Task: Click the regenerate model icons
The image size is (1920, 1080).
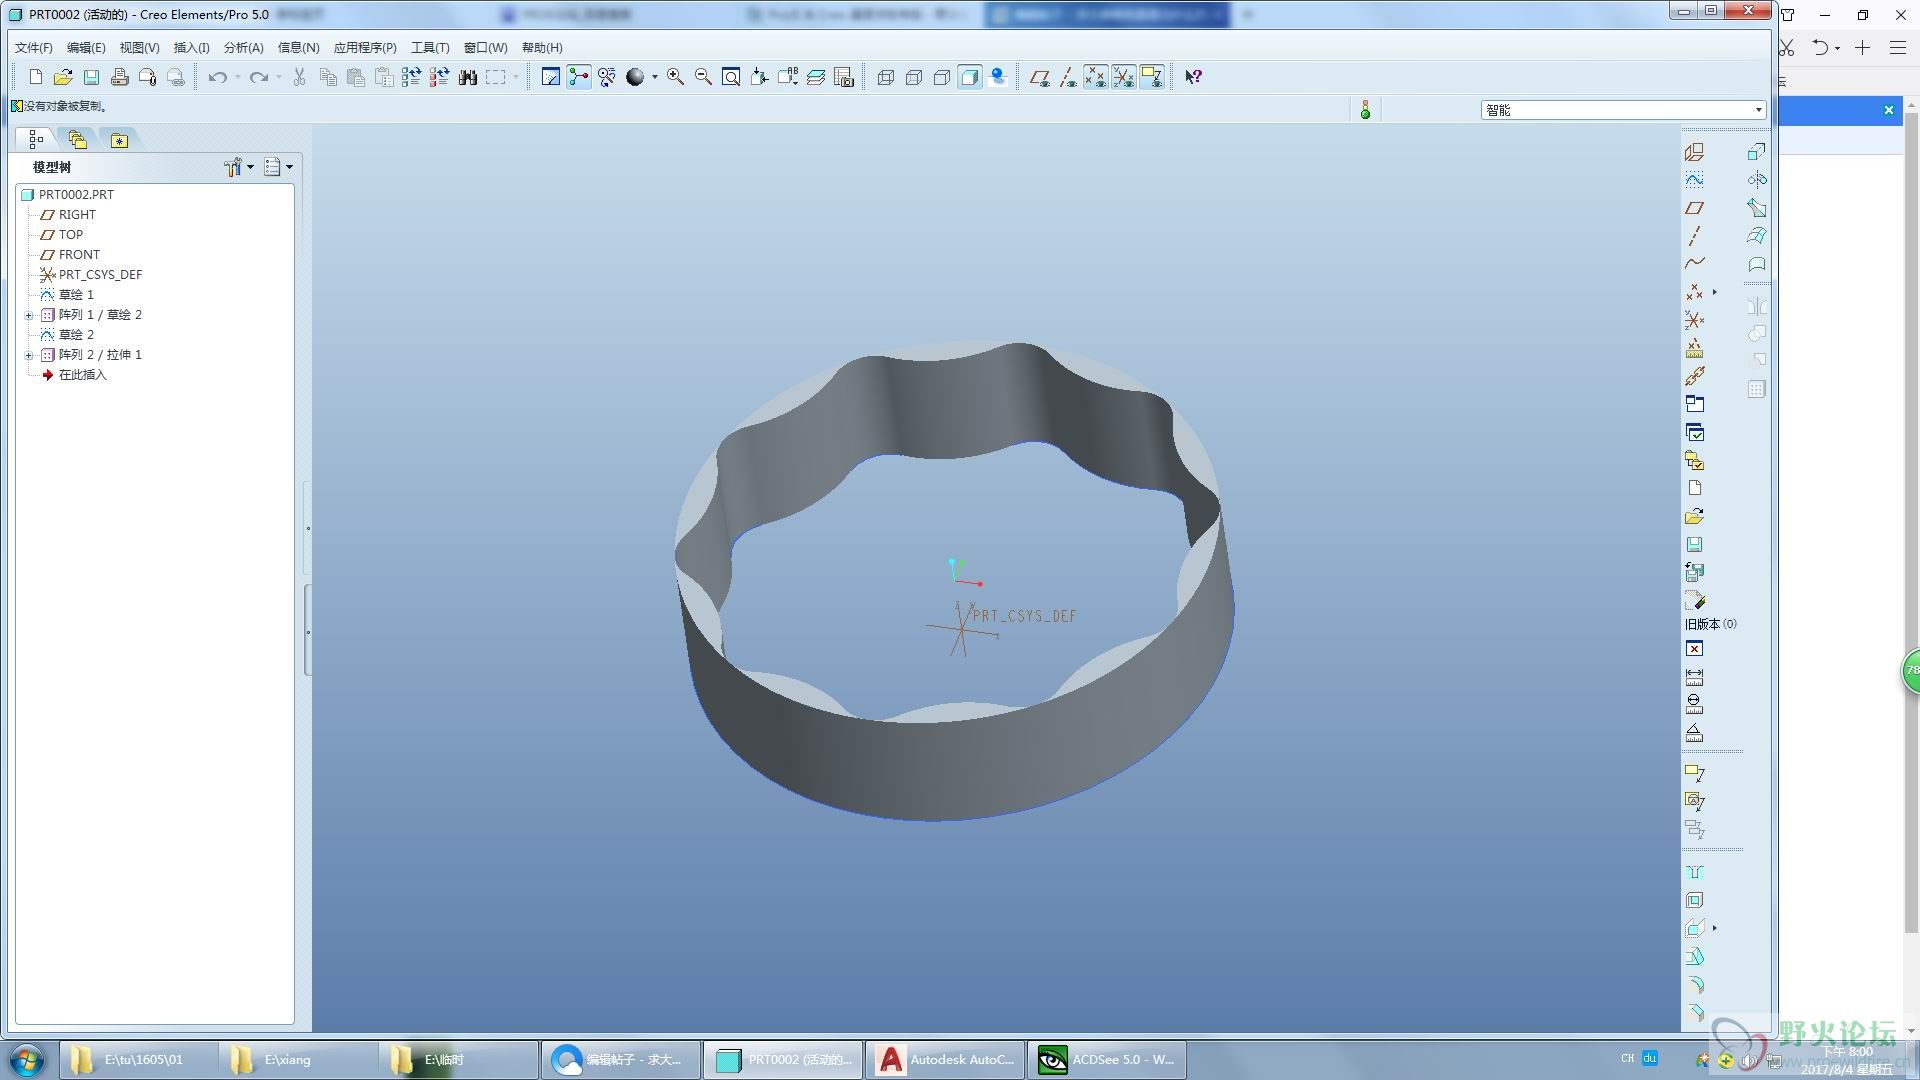Action: coord(411,77)
